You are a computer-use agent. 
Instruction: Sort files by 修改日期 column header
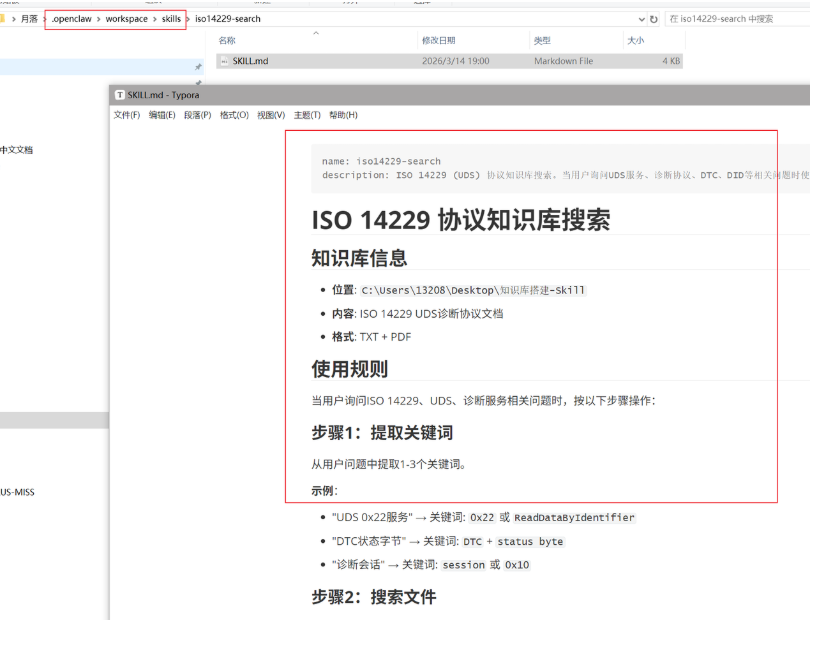click(x=438, y=41)
